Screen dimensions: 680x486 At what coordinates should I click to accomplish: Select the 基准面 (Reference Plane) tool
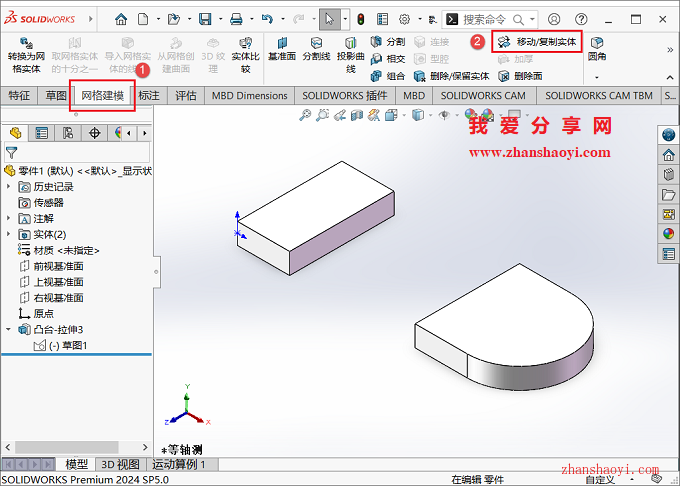281,50
